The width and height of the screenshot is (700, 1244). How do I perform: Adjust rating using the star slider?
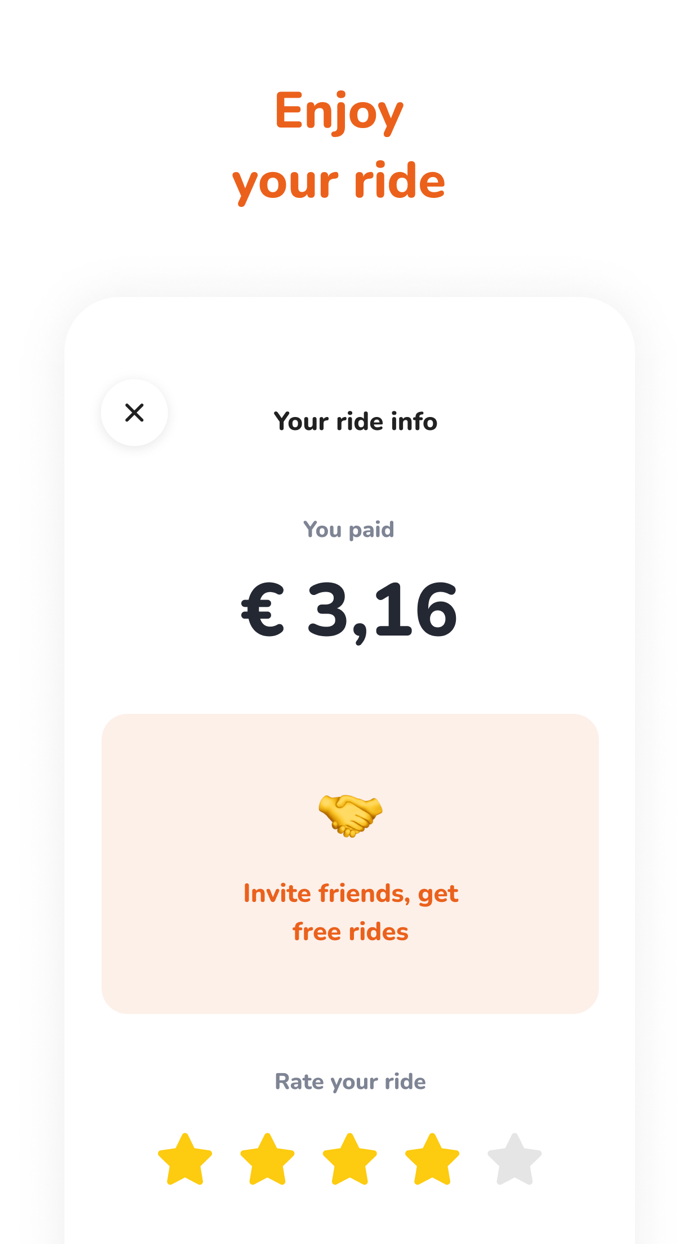click(x=349, y=1158)
